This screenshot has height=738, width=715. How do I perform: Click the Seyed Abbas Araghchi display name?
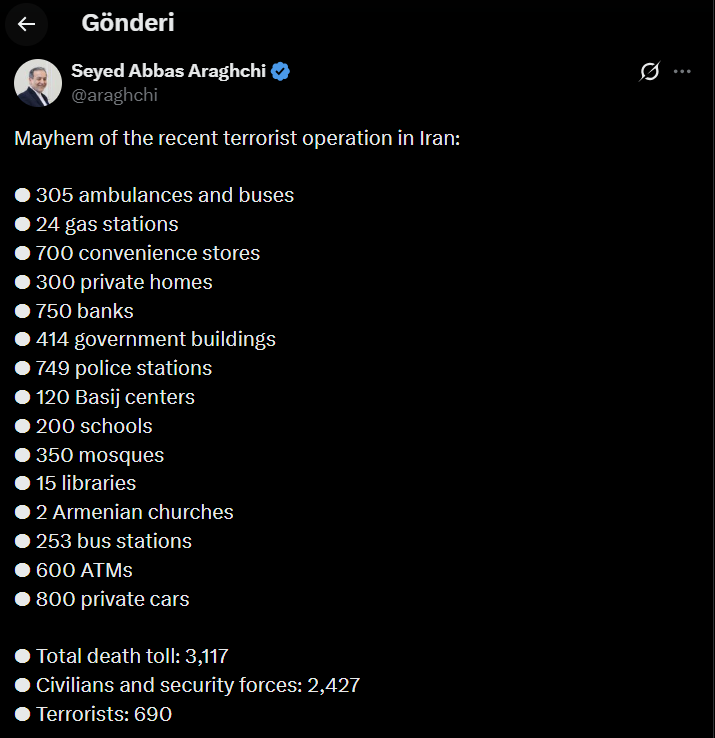(x=168, y=71)
